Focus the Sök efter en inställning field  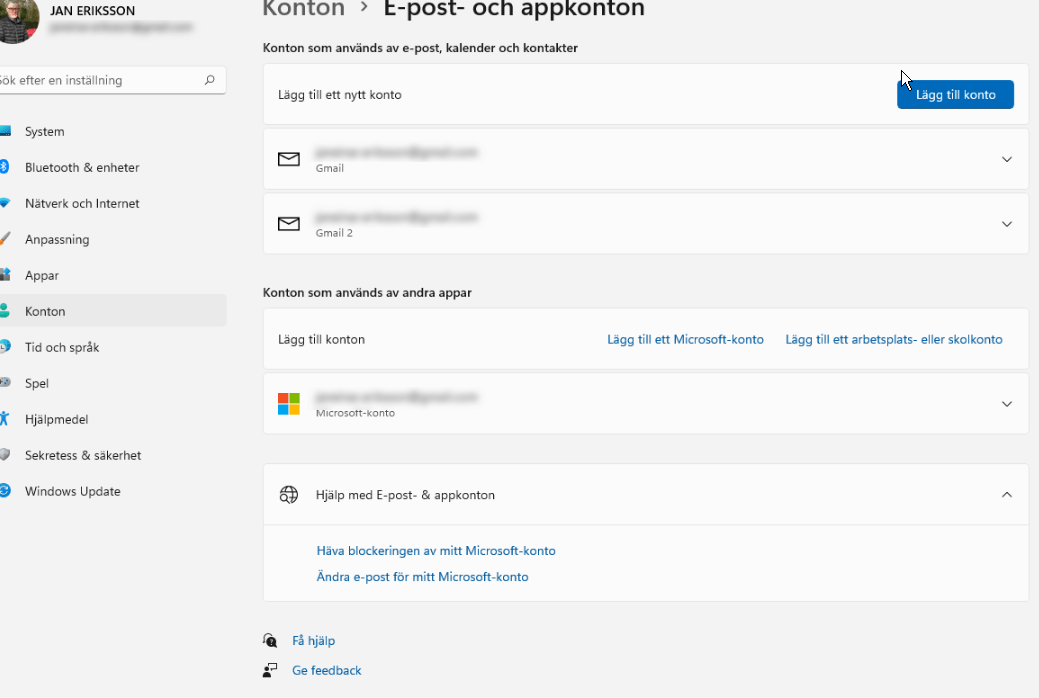click(100, 80)
